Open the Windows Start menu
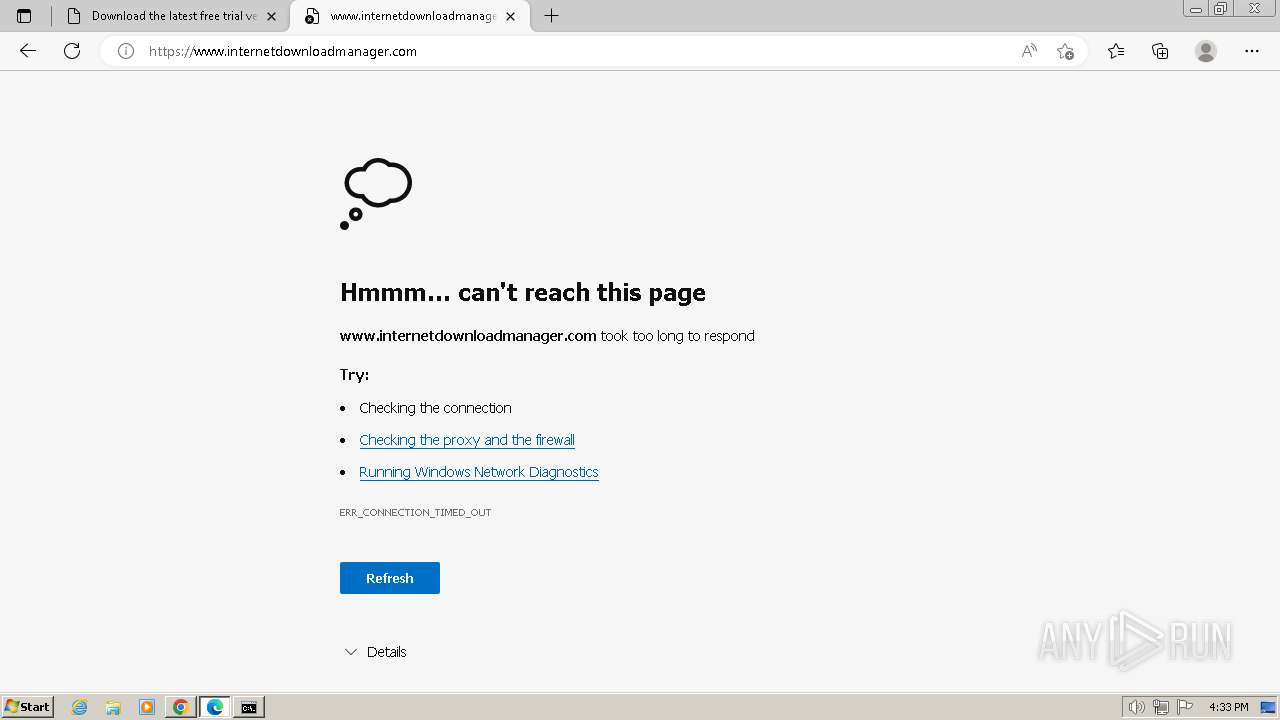1280x720 pixels. (x=27, y=707)
